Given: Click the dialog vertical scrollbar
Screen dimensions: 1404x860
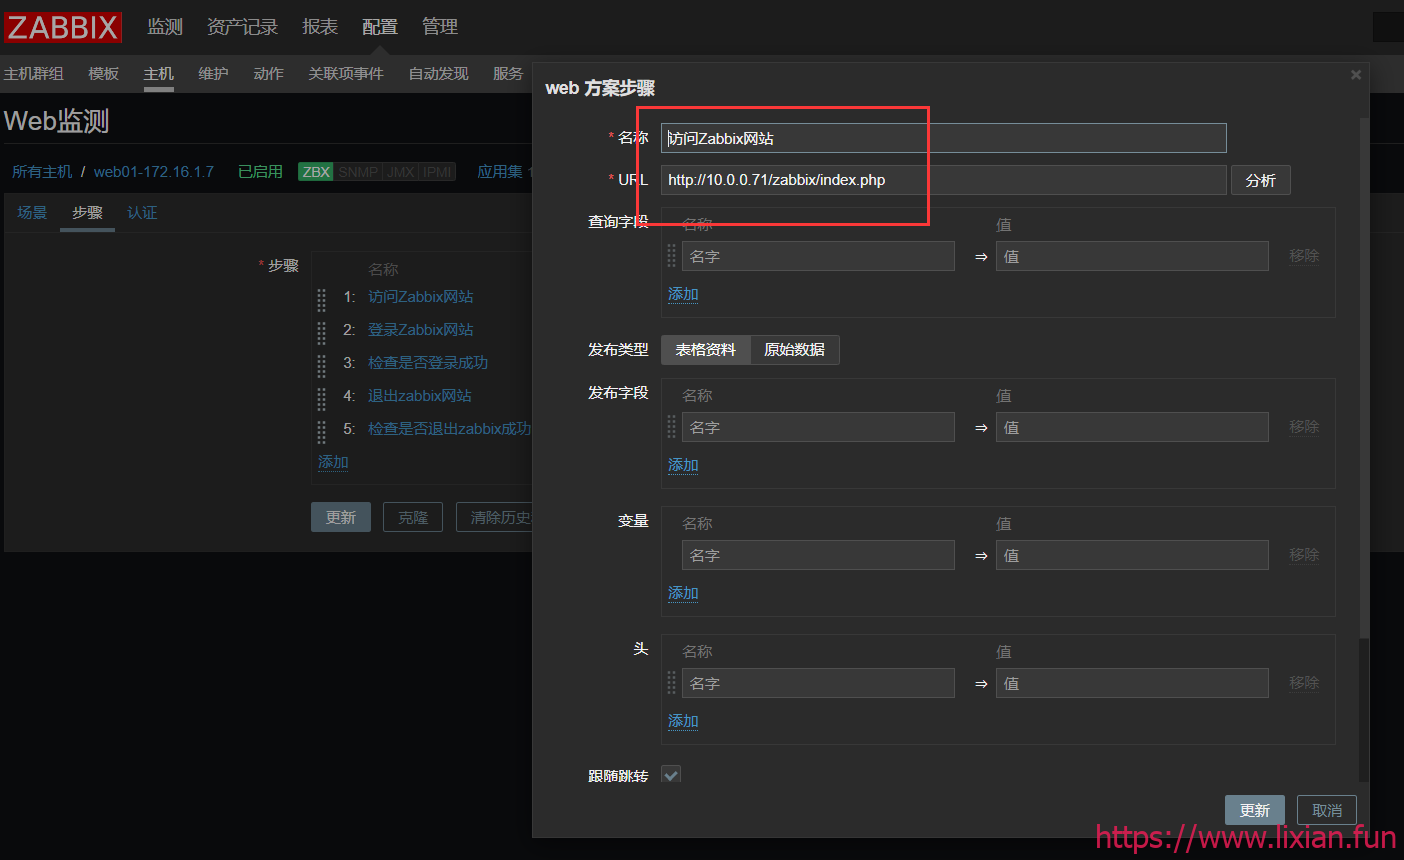Looking at the screenshot, I should [1364, 378].
